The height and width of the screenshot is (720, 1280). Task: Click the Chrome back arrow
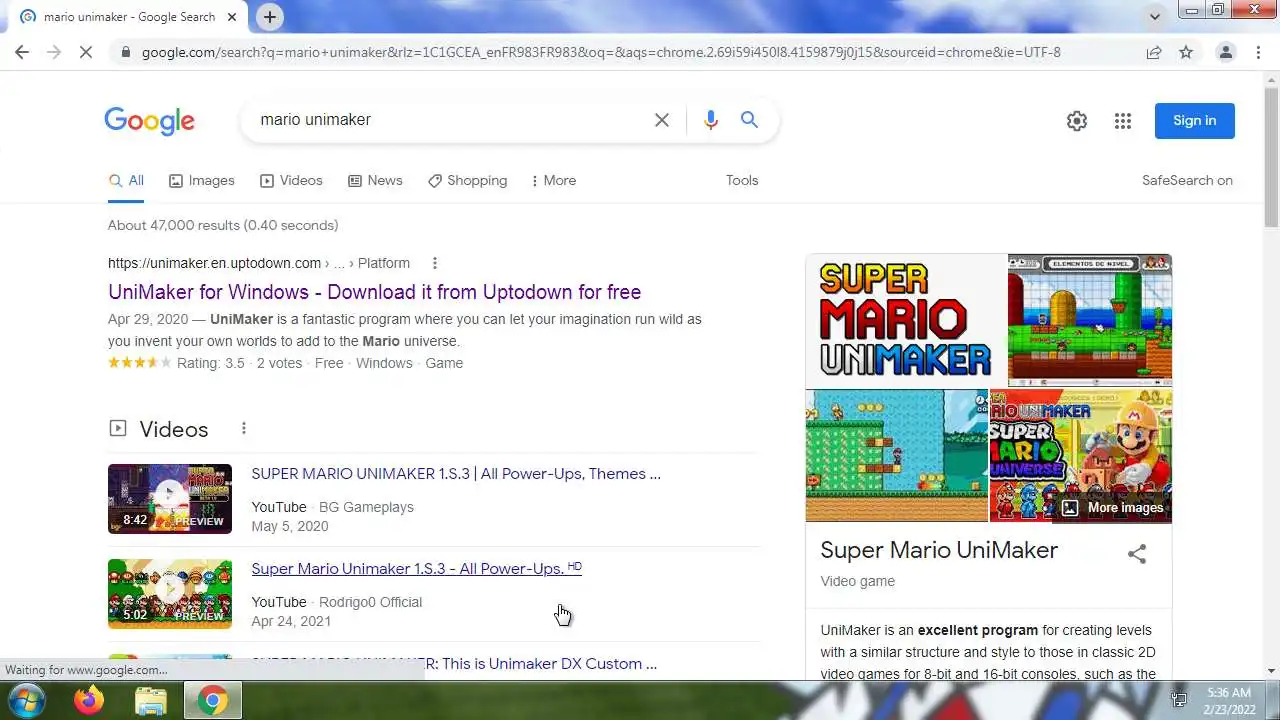(x=22, y=52)
